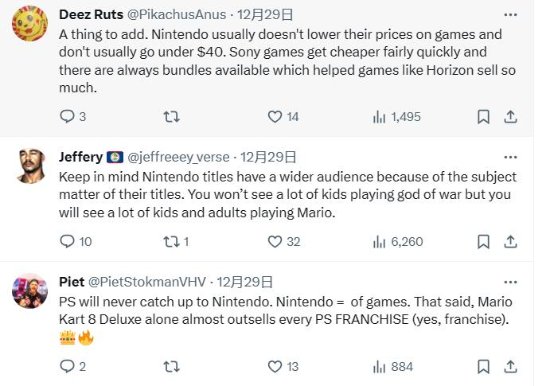Open the @jeffreeey_verse profile handle
The image size is (550, 386).
click(178, 157)
